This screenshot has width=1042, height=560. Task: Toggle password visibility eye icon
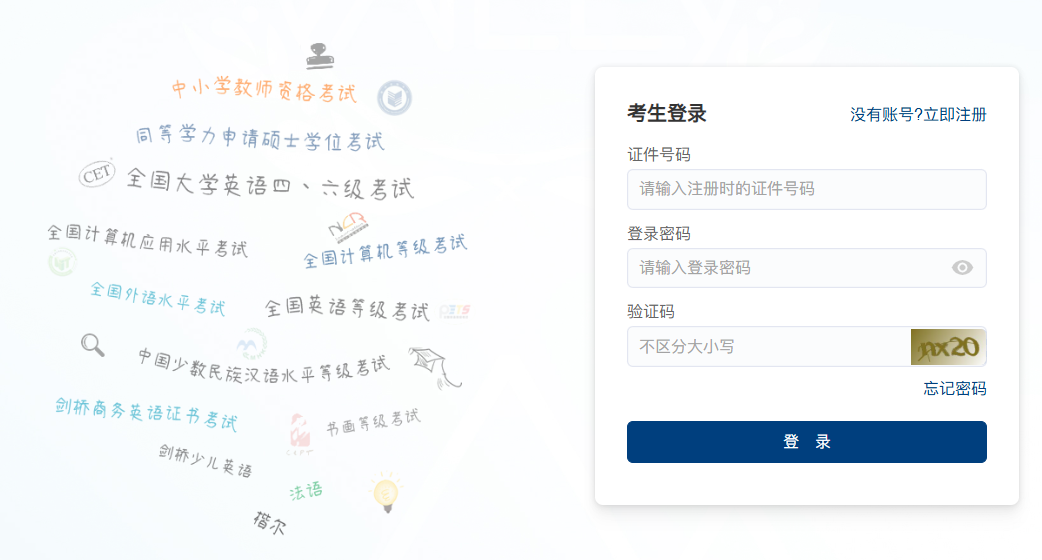pos(962,268)
